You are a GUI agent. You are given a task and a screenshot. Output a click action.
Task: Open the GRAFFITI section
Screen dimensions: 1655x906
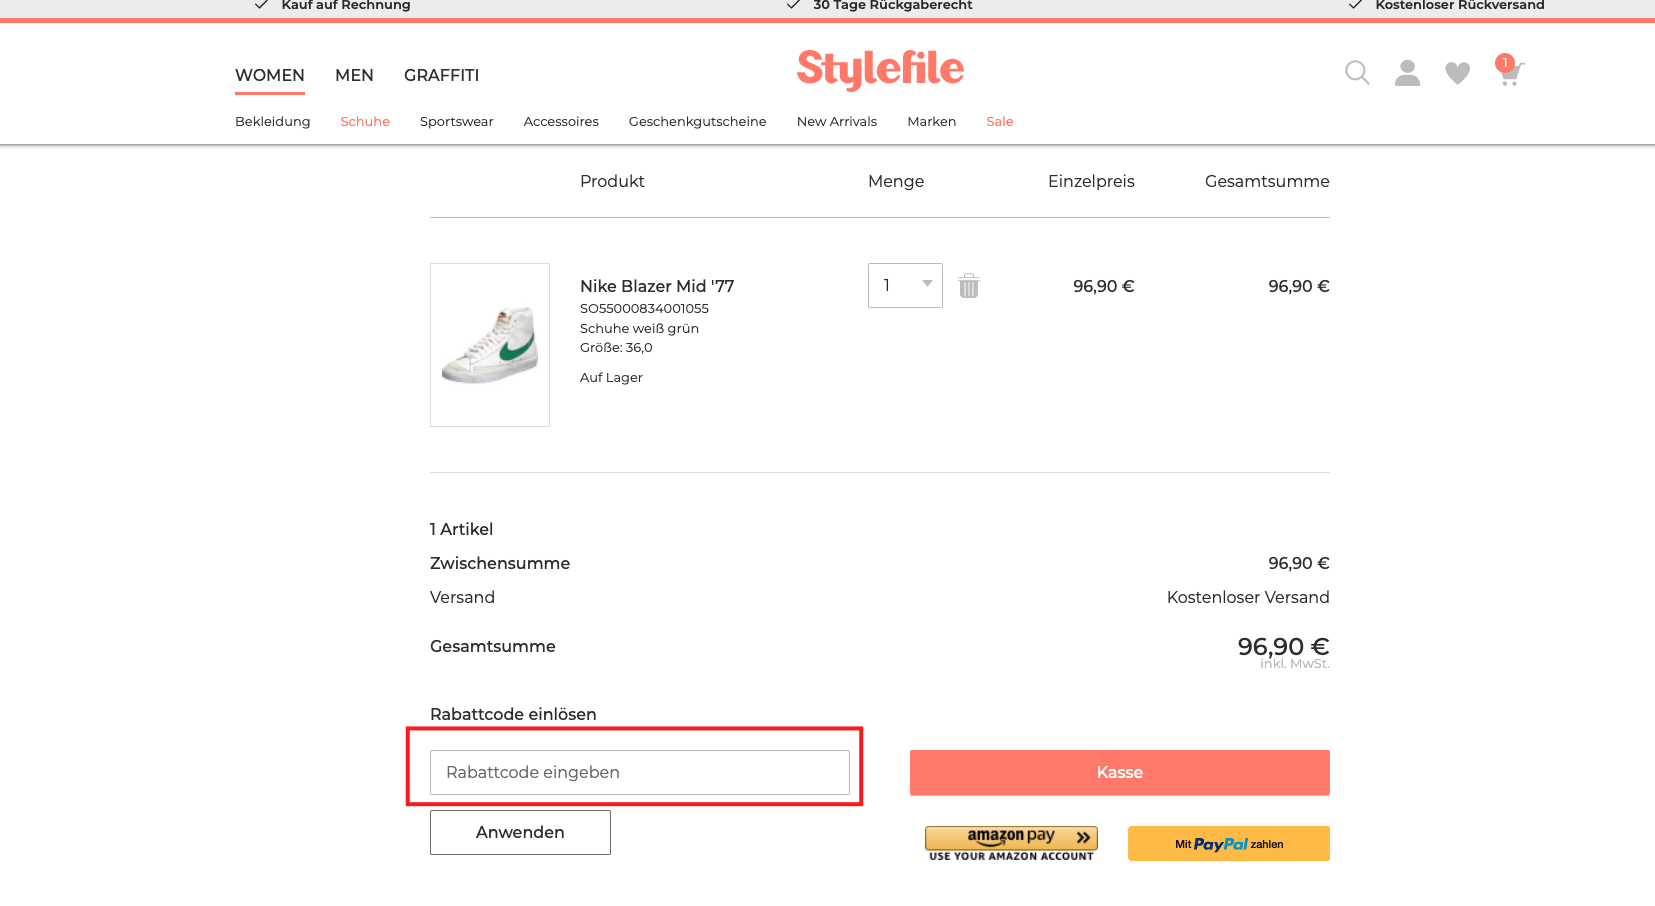tap(441, 75)
